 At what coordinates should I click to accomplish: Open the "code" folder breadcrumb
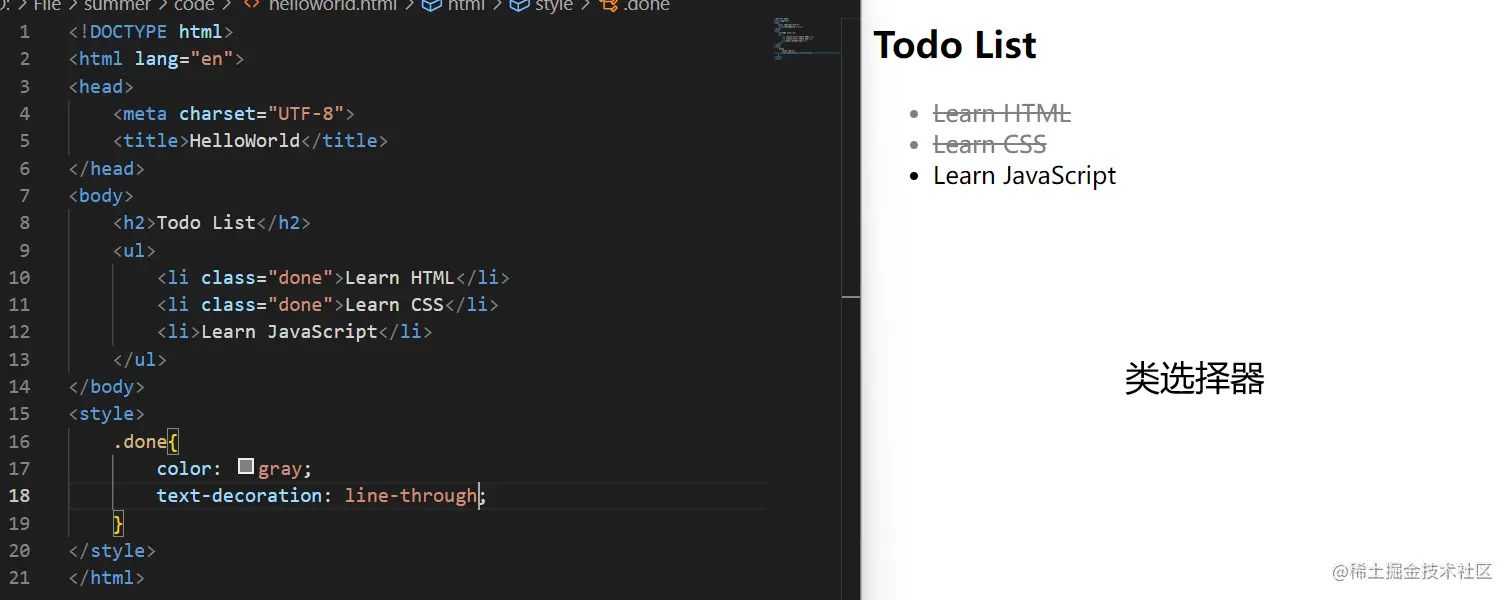[194, 5]
